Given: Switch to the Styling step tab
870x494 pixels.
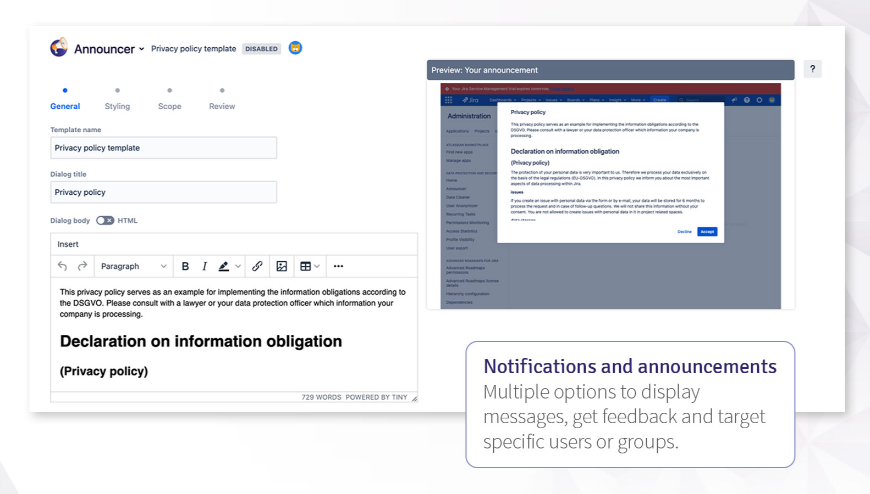Looking at the screenshot, I should point(117,106).
